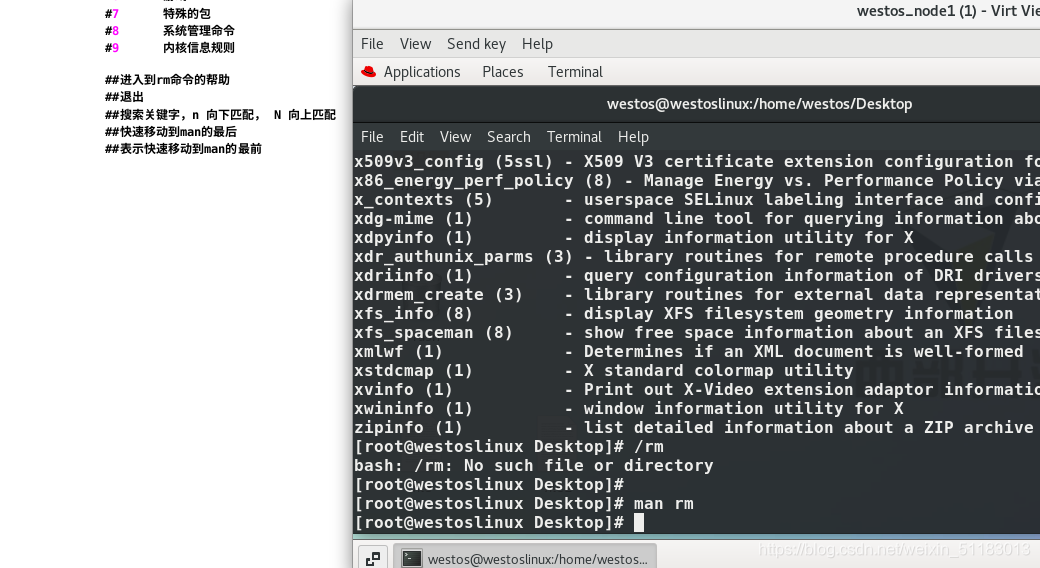The width and height of the screenshot is (1040, 568).
Task: Open the Places menu
Action: (503, 72)
